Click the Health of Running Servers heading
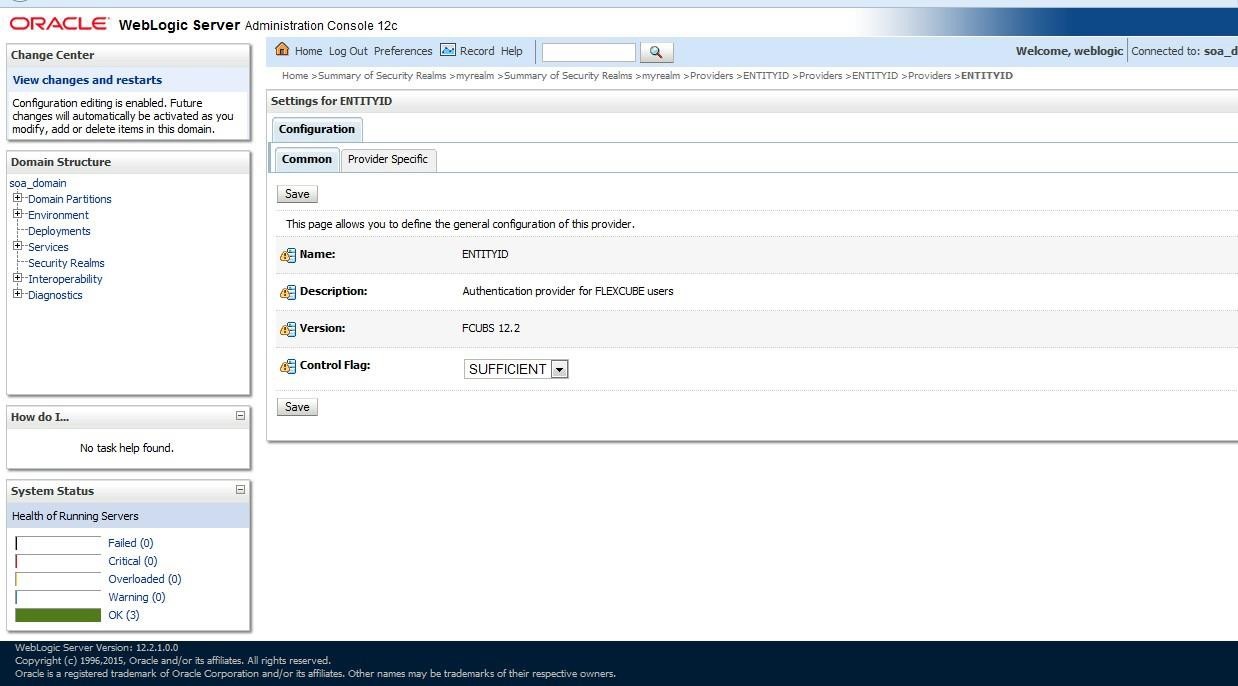Screen dimensions: 1238x686 click(x=75, y=516)
